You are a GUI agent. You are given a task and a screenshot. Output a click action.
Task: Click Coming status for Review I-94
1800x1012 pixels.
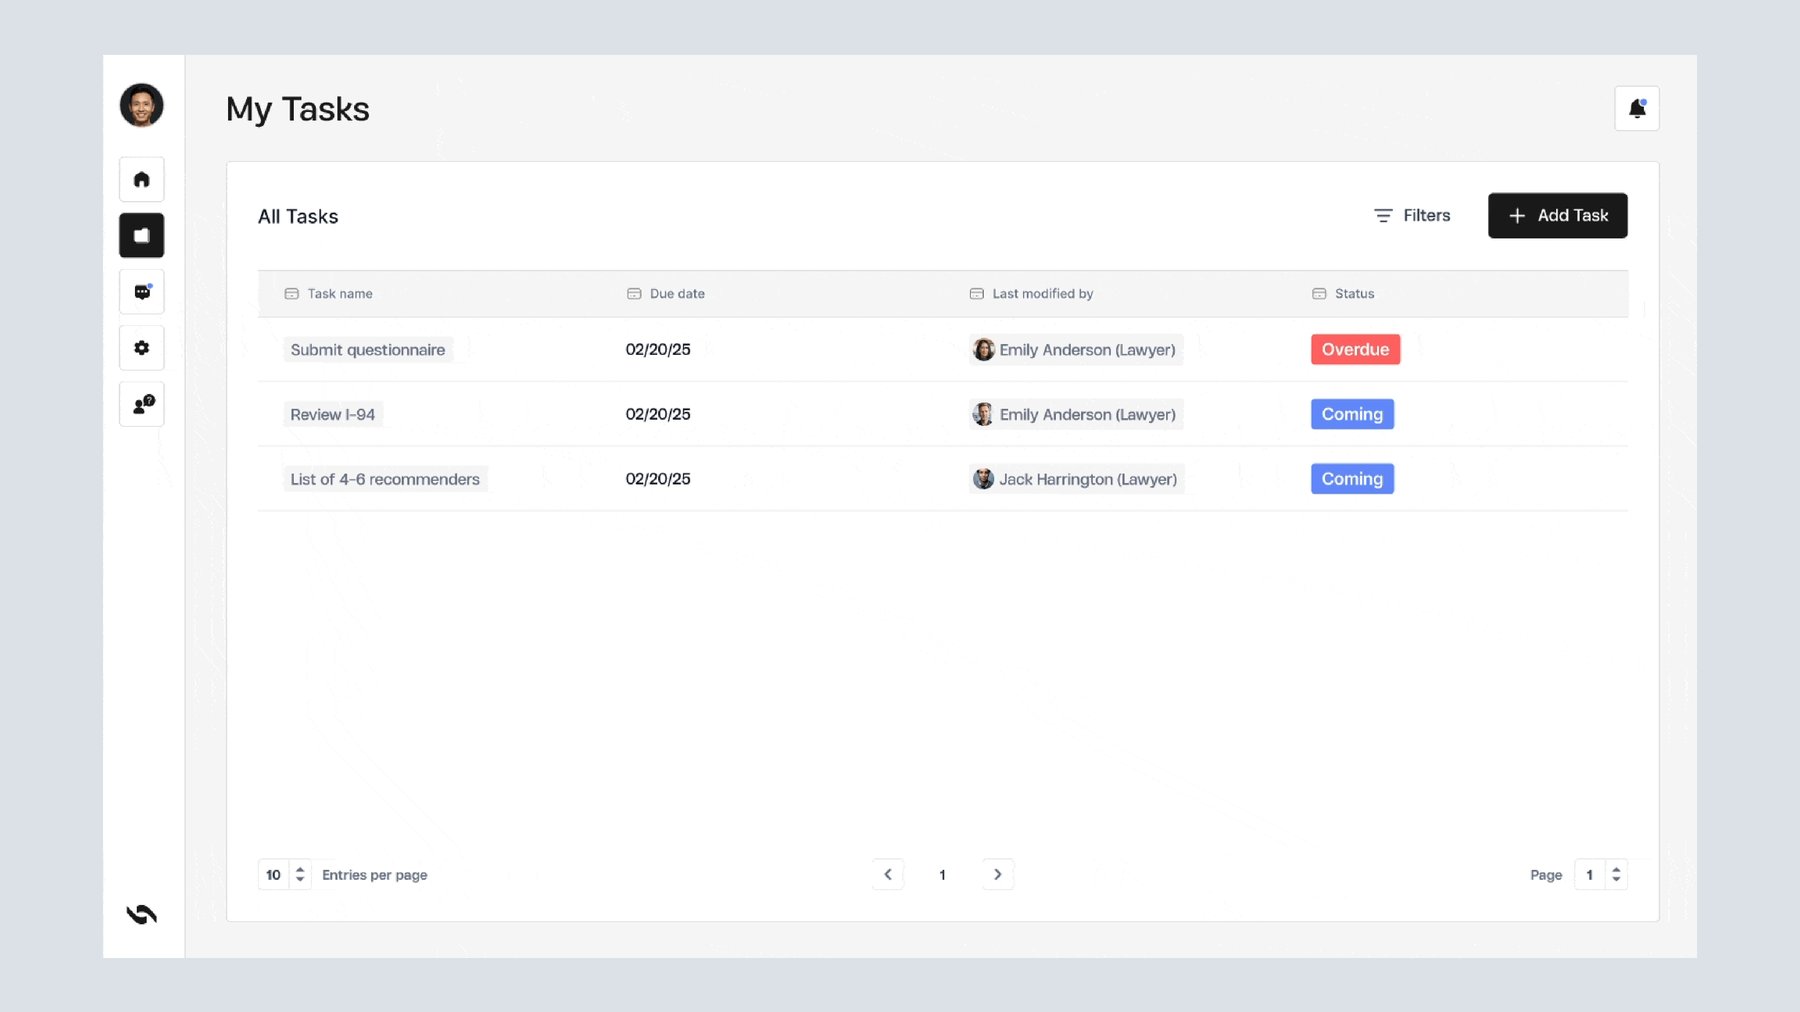click(1352, 414)
